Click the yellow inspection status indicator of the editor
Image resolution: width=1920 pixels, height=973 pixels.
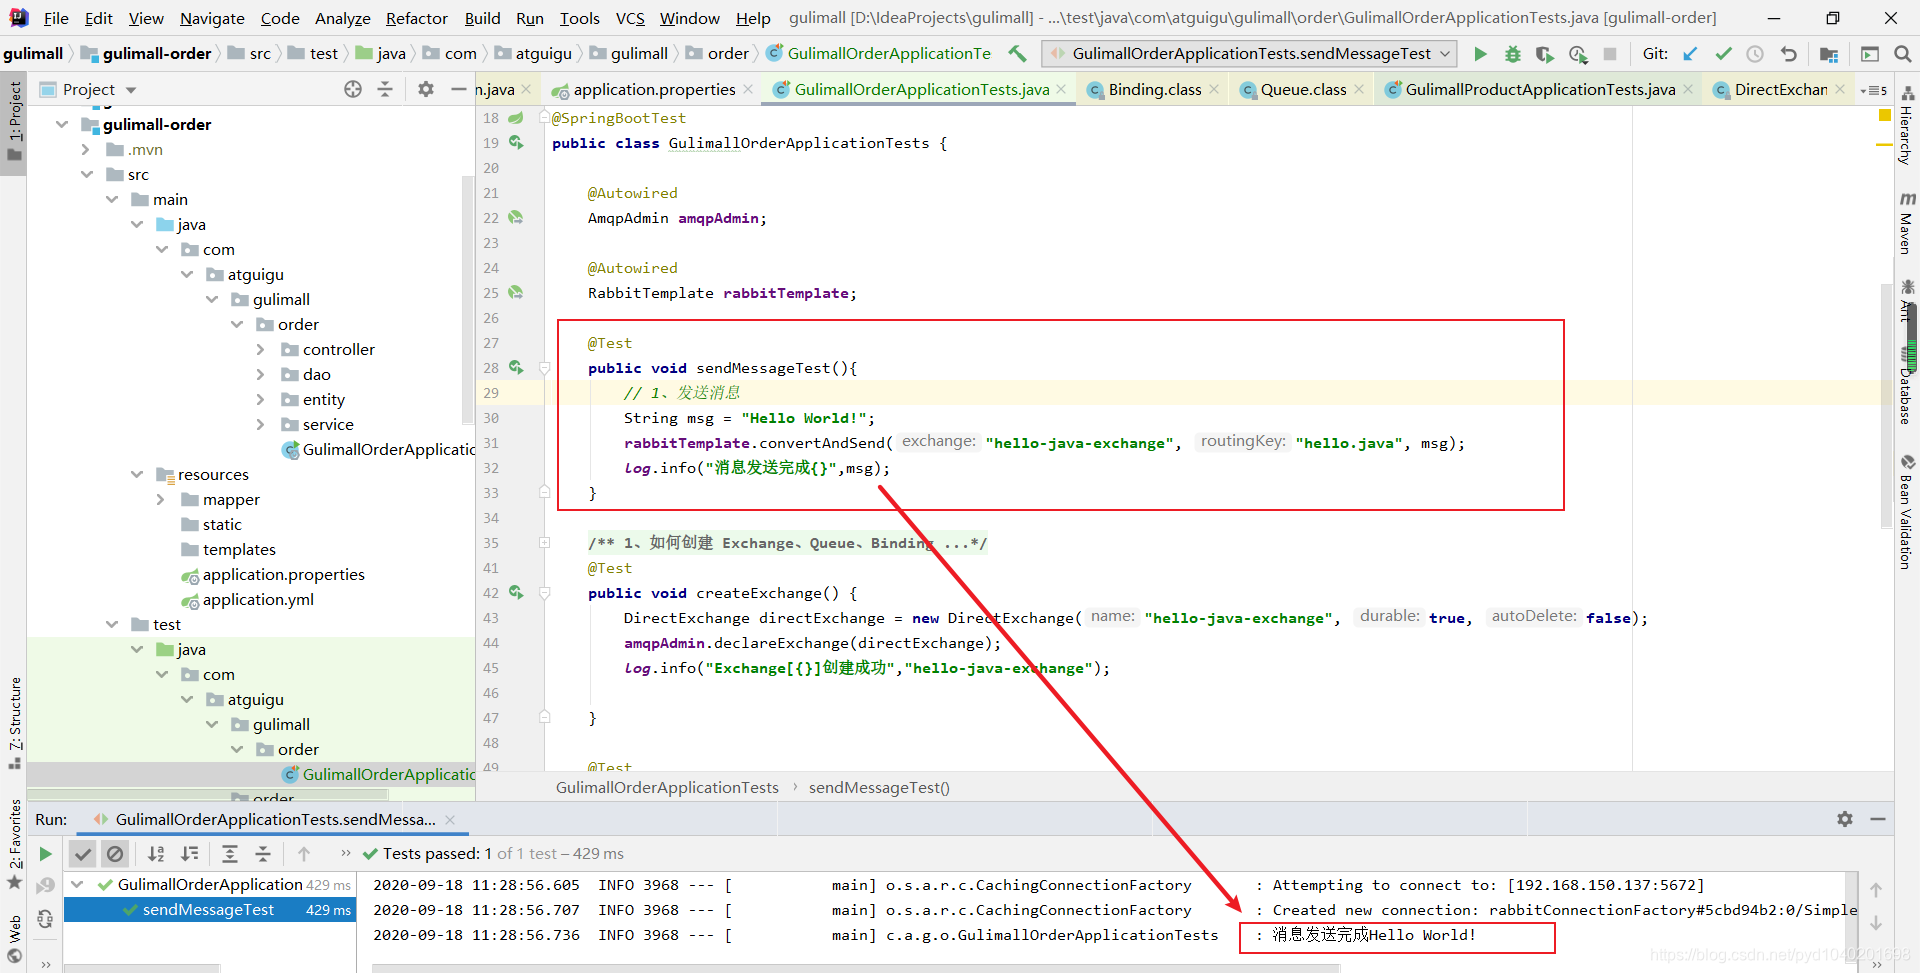[1885, 116]
